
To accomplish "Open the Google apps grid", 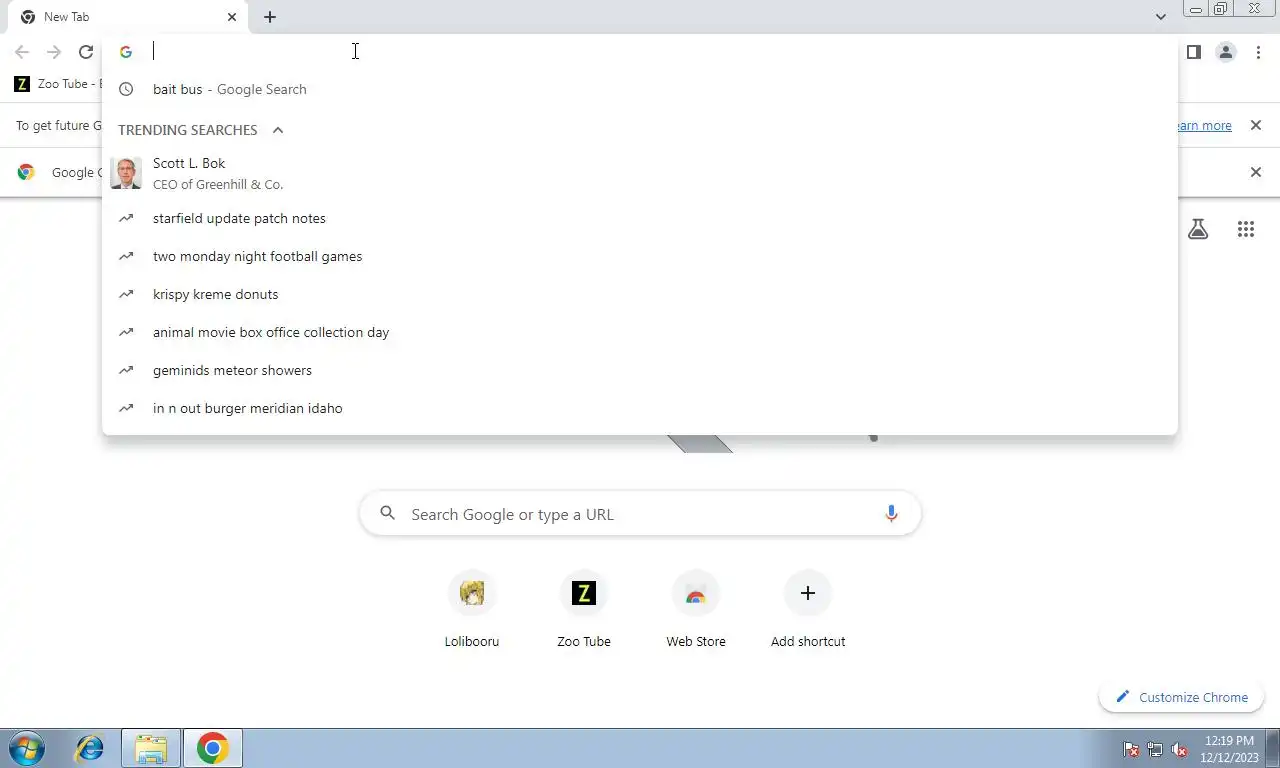I will [1245, 229].
